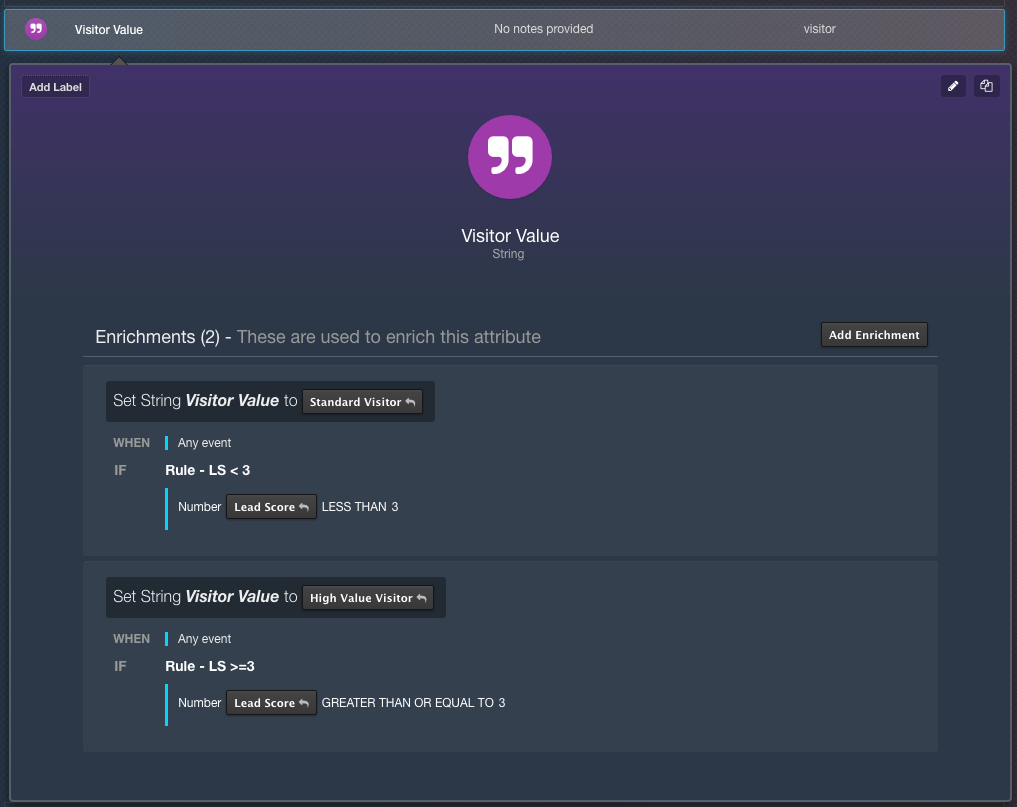The width and height of the screenshot is (1017, 807).
Task: Click Lead Score in the LESS THAN rule
Action: (271, 507)
